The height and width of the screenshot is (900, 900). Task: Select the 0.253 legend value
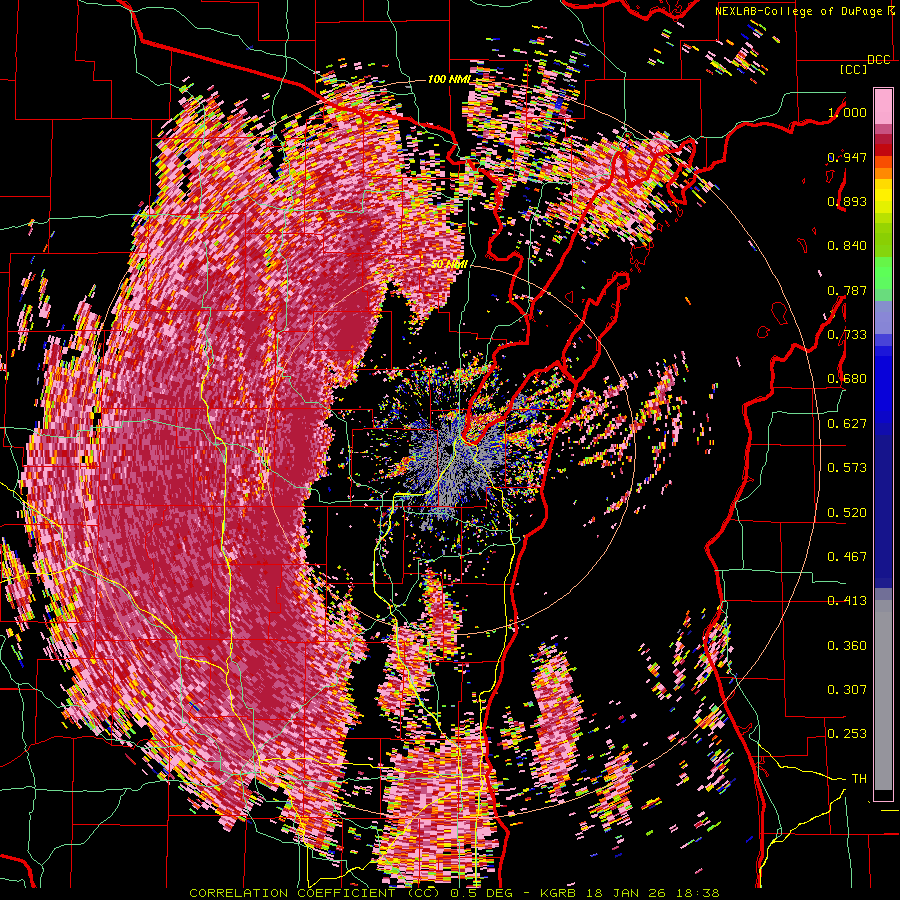[x=847, y=734]
